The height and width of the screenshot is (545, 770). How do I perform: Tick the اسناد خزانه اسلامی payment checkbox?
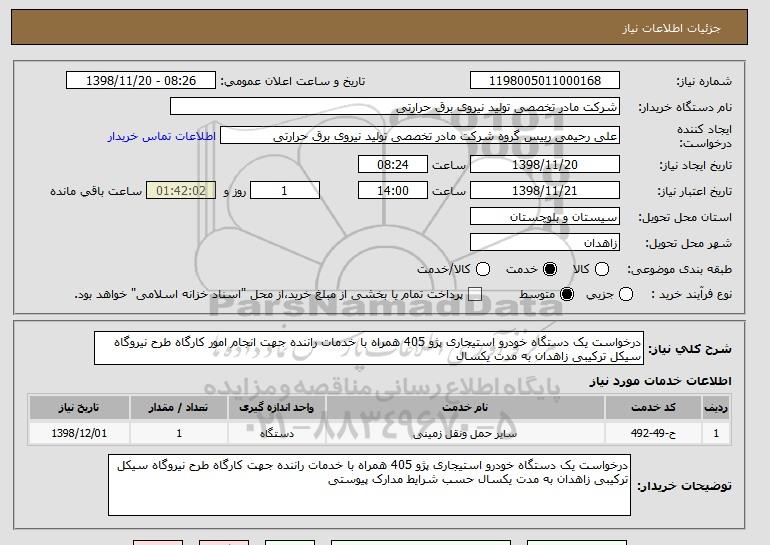pyautogui.click(x=475, y=294)
